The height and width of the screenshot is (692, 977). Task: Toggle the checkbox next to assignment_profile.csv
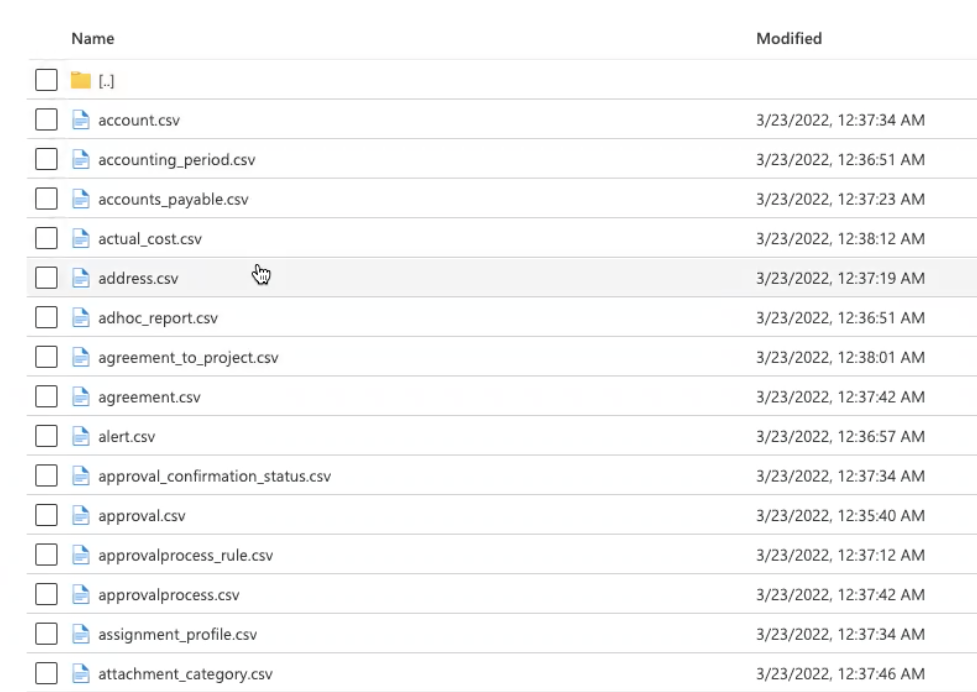point(46,634)
